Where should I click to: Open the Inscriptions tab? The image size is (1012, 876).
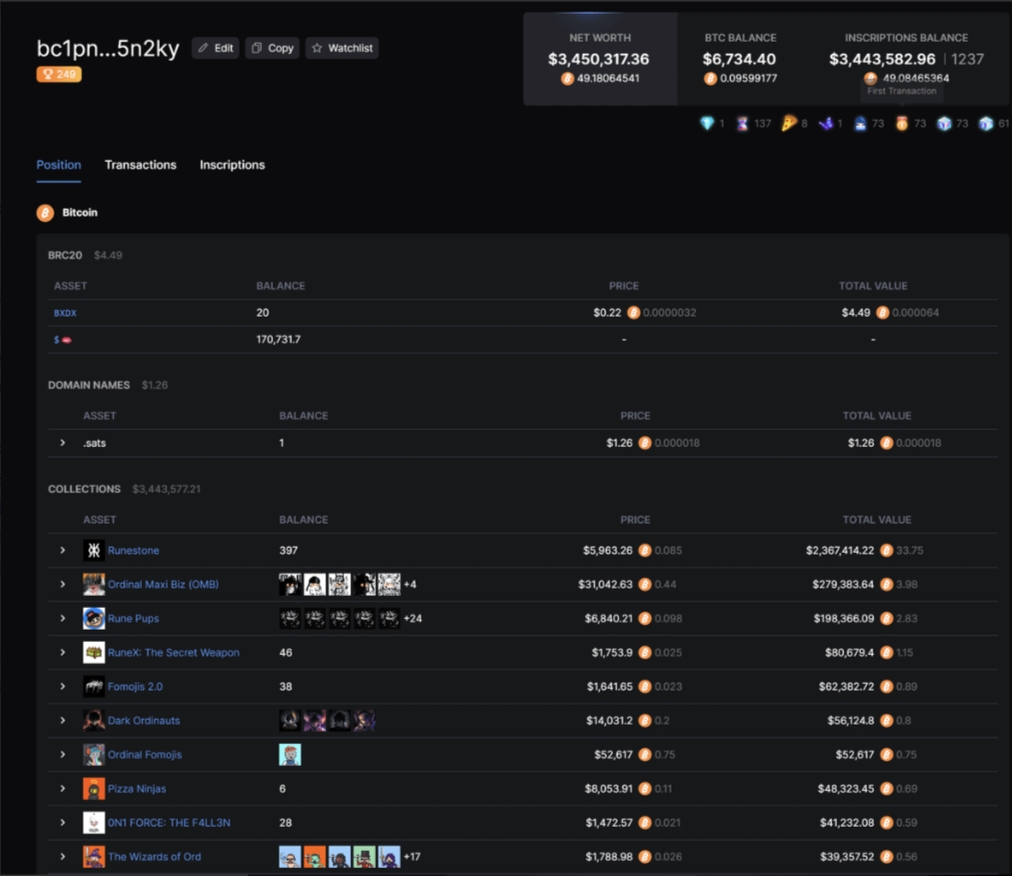coord(232,165)
